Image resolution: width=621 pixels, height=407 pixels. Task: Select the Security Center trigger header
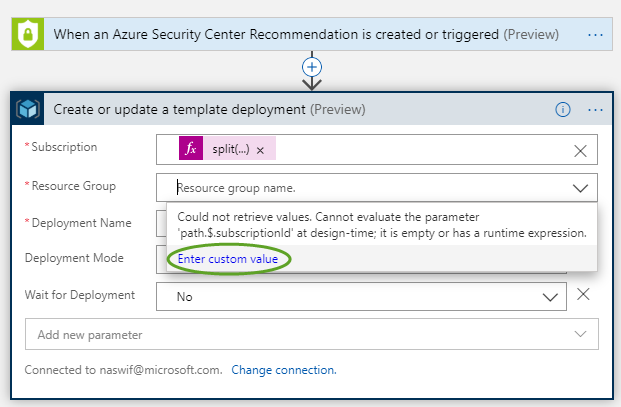point(312,34)
